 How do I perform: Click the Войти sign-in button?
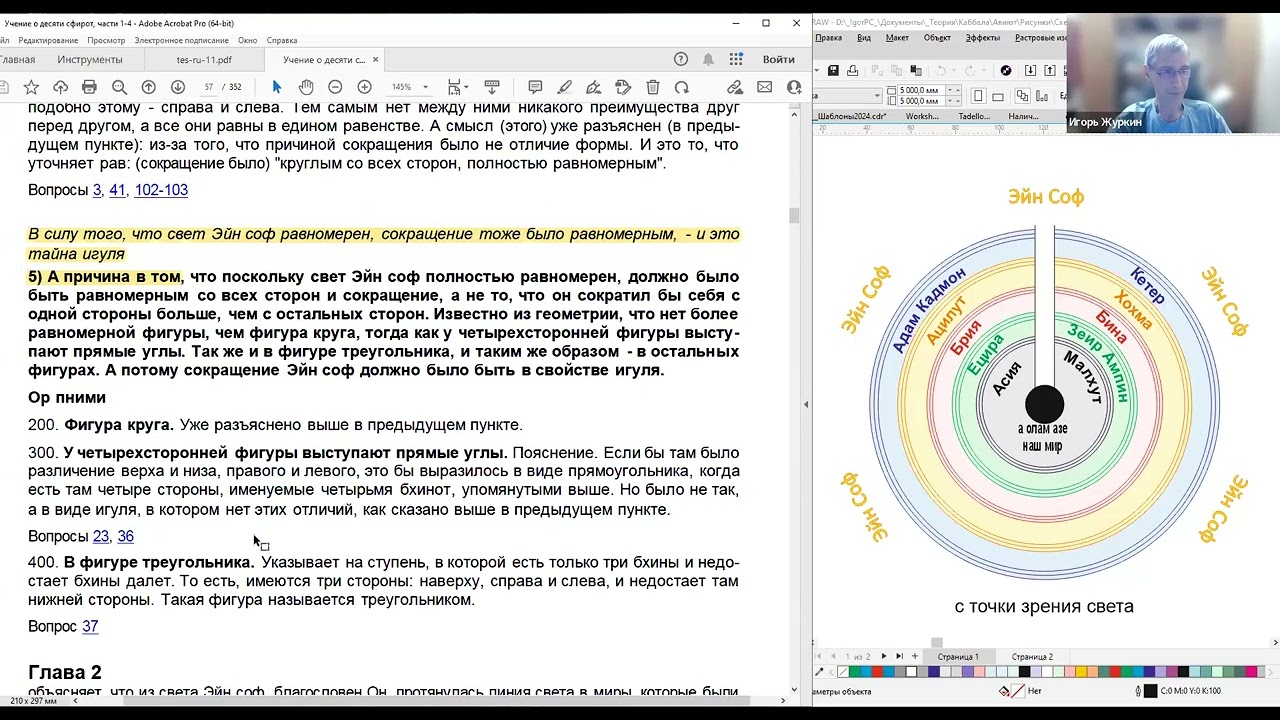point(779,59)
